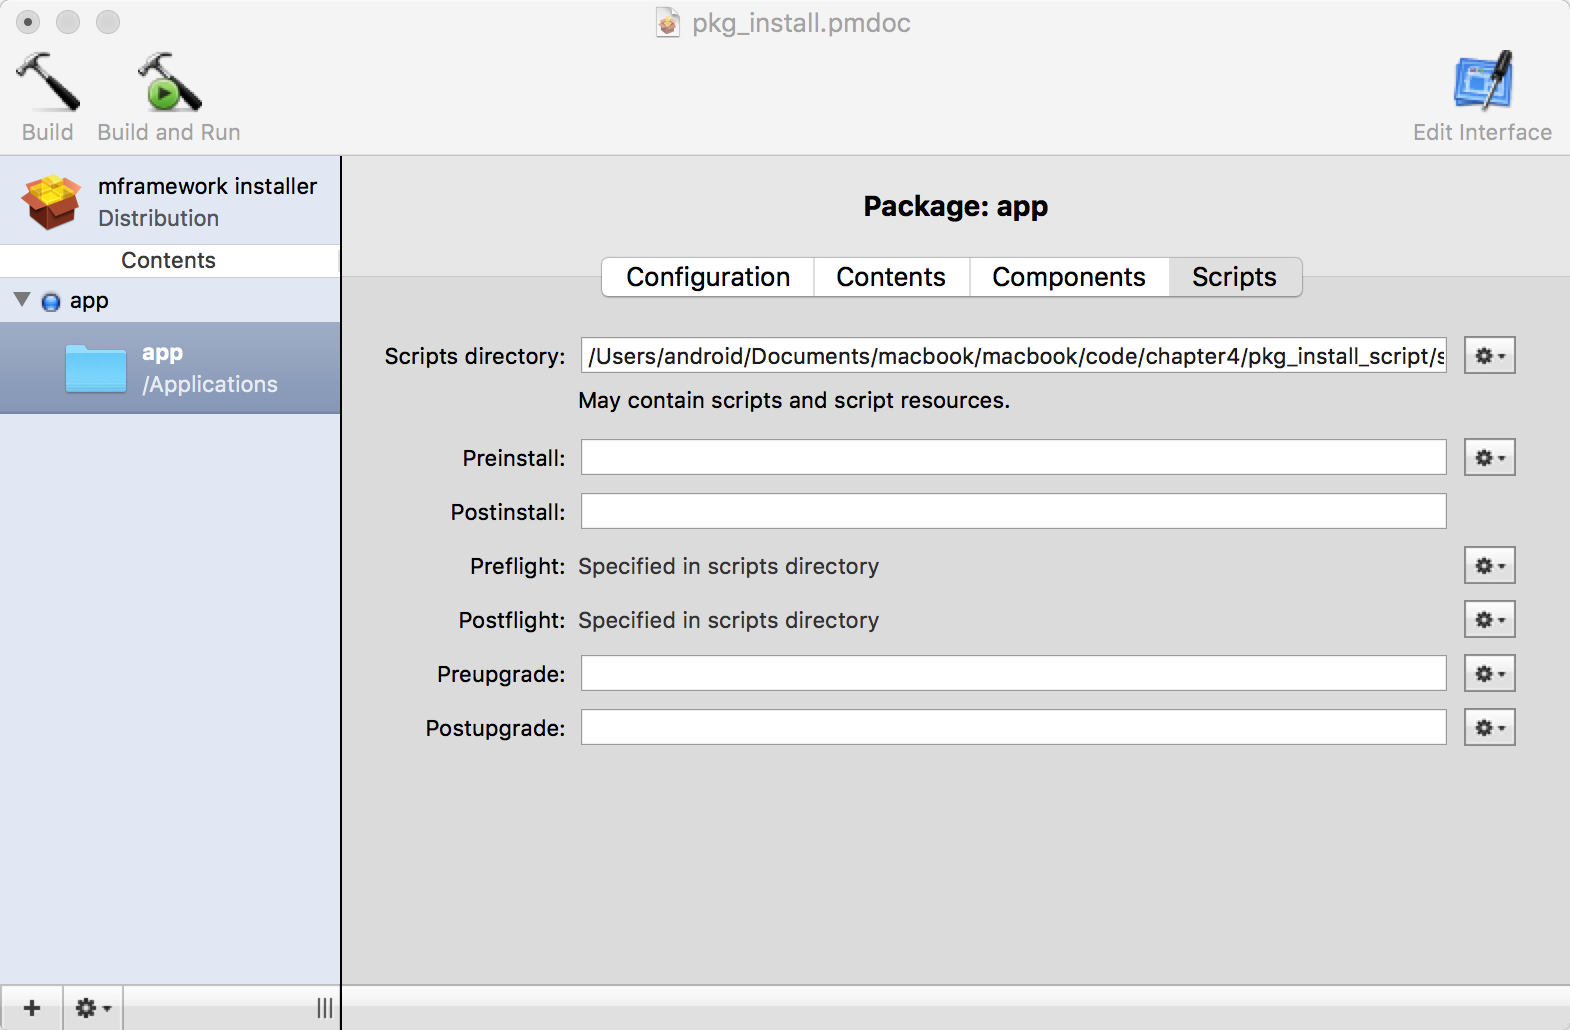
Task: Open the Scripts directory gear dropdown
Action: (1489, 356)
